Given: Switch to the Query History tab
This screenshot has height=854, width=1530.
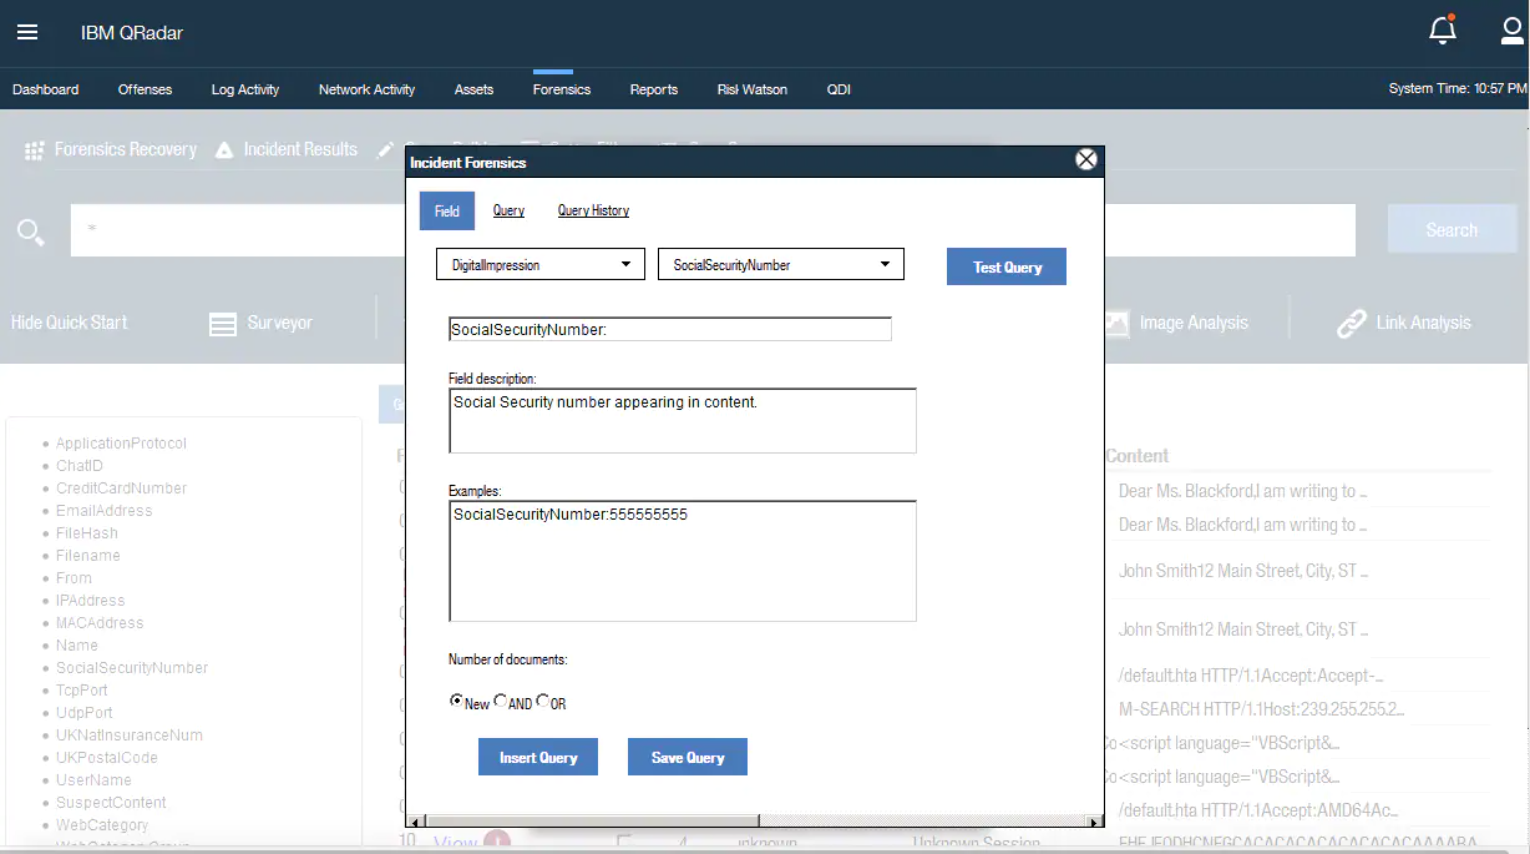Looking at the screenshot, I should click(593, 211).
